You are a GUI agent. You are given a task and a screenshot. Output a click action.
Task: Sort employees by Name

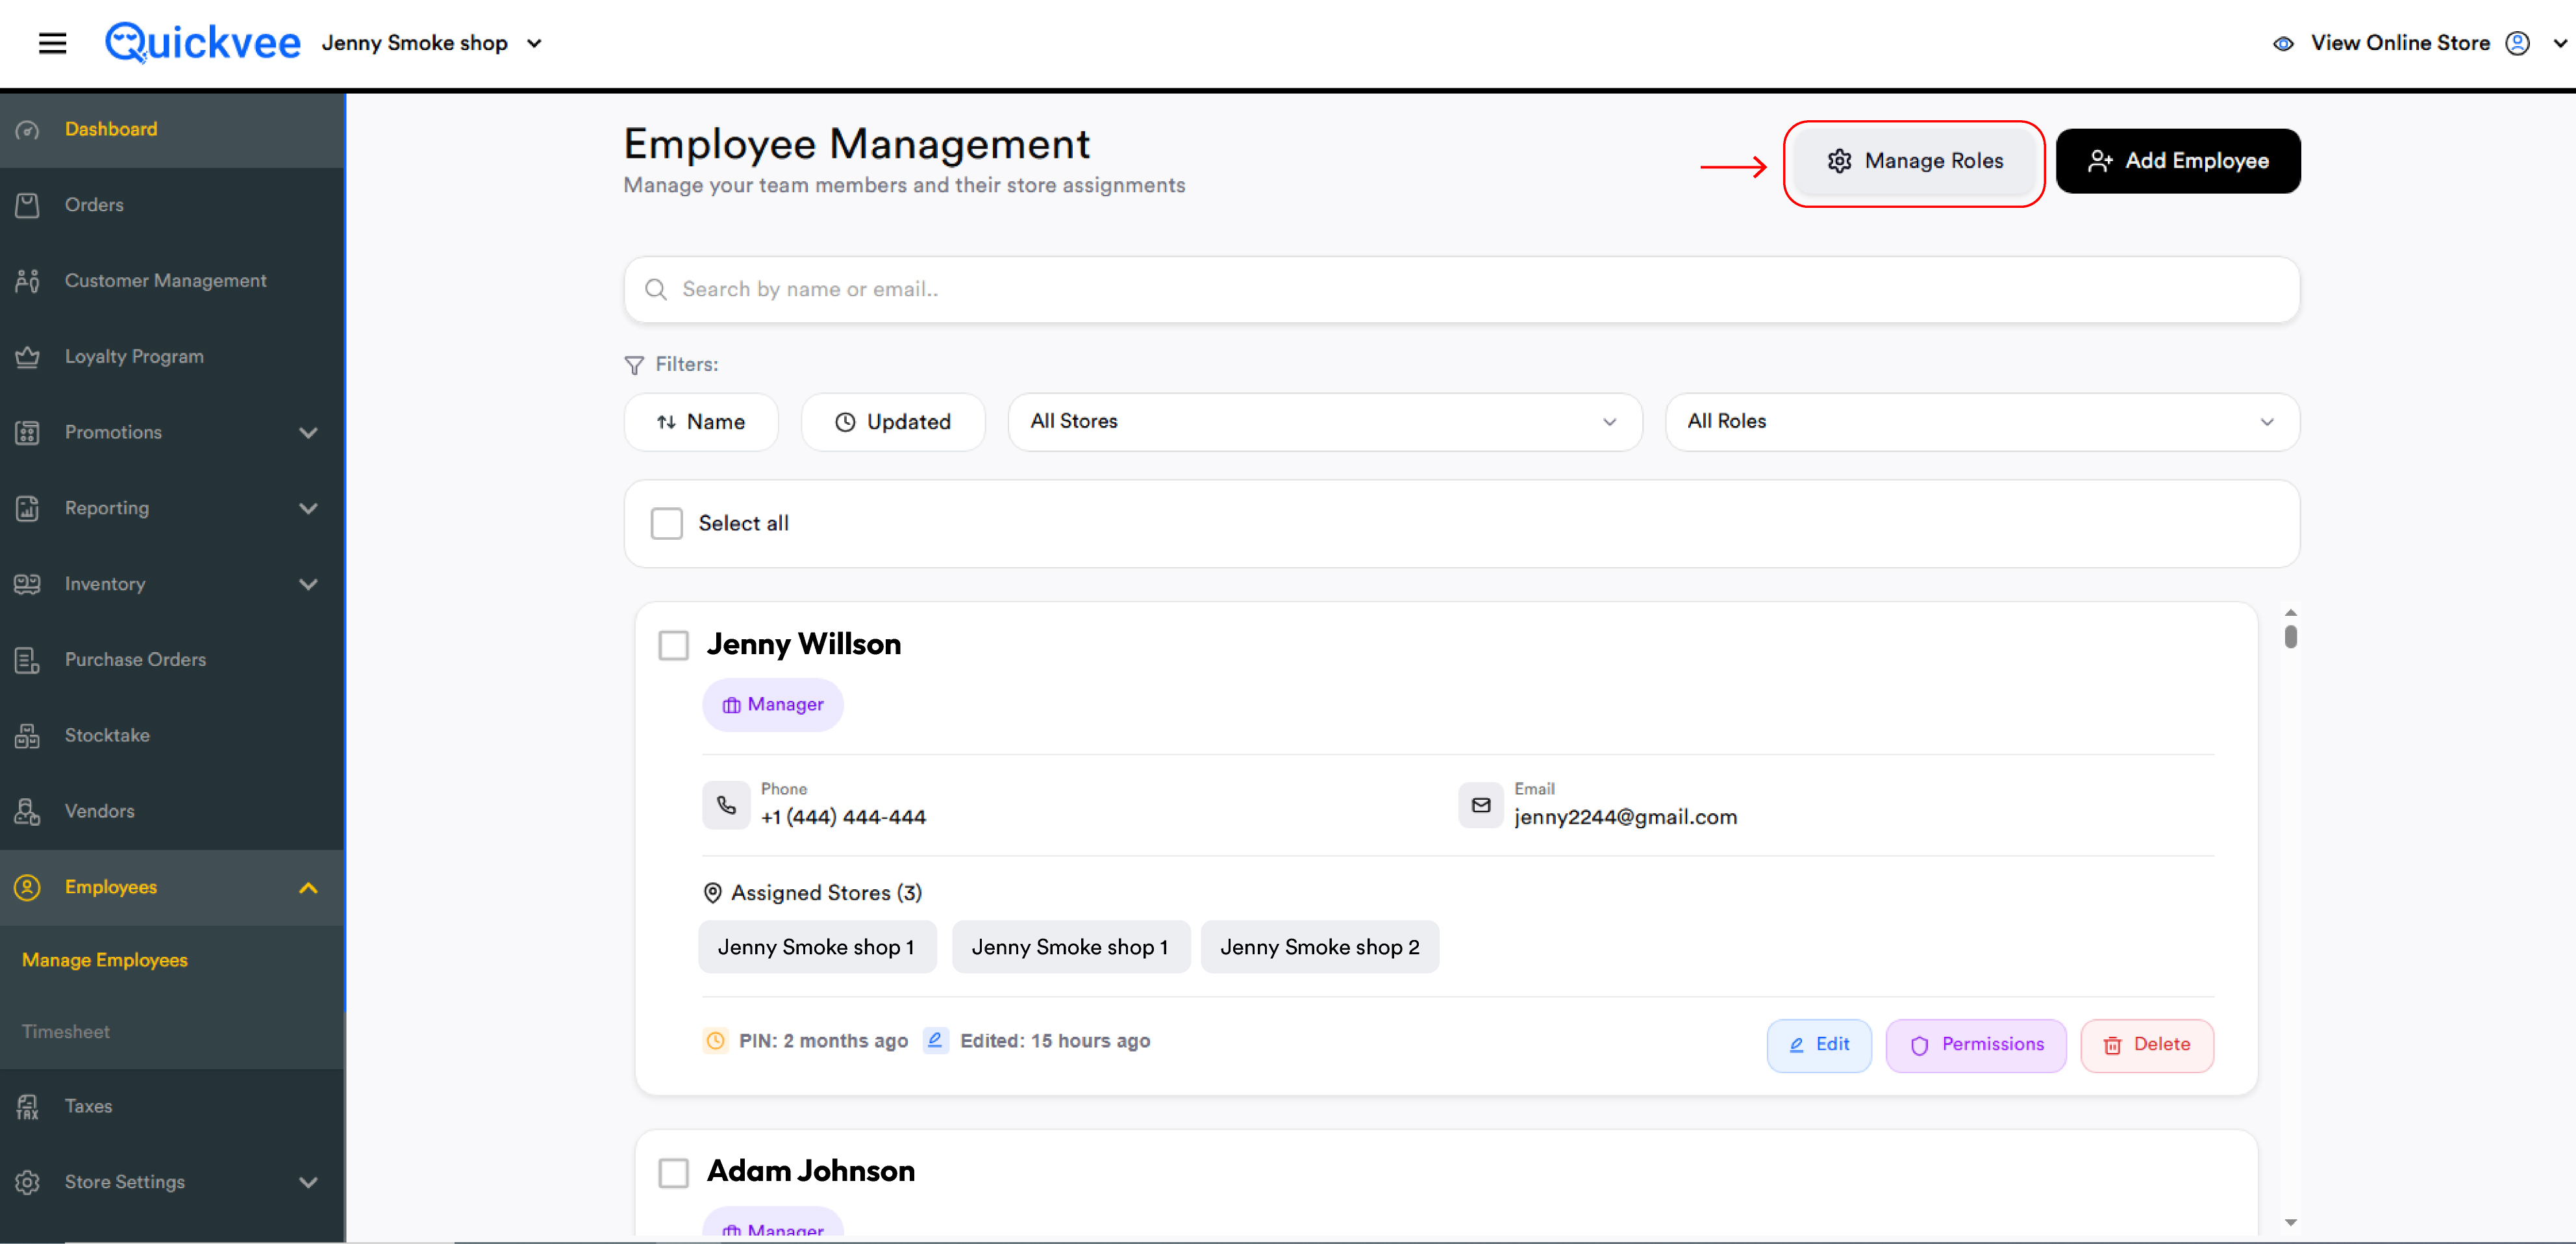pos(701,422)
